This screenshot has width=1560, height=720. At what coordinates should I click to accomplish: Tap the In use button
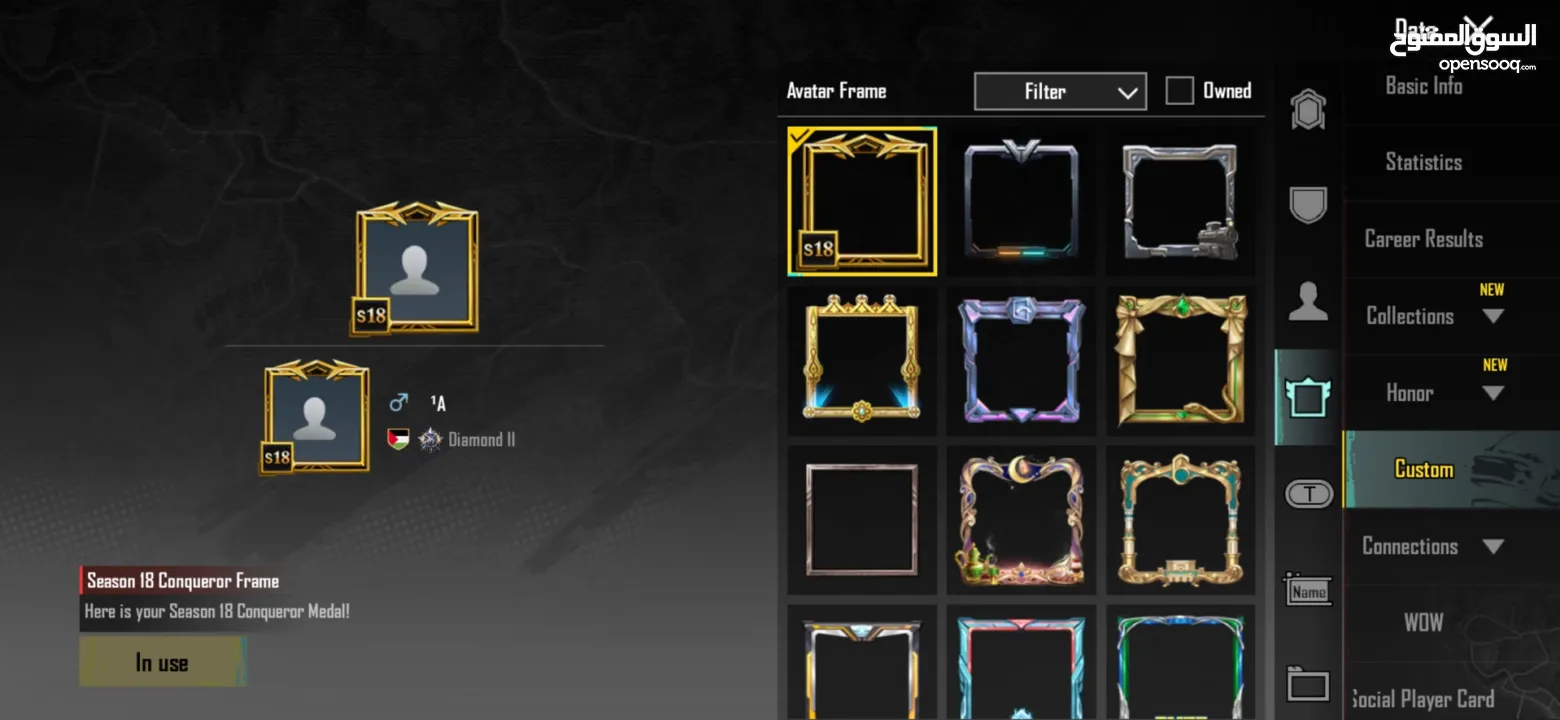[x=162, y=662]
